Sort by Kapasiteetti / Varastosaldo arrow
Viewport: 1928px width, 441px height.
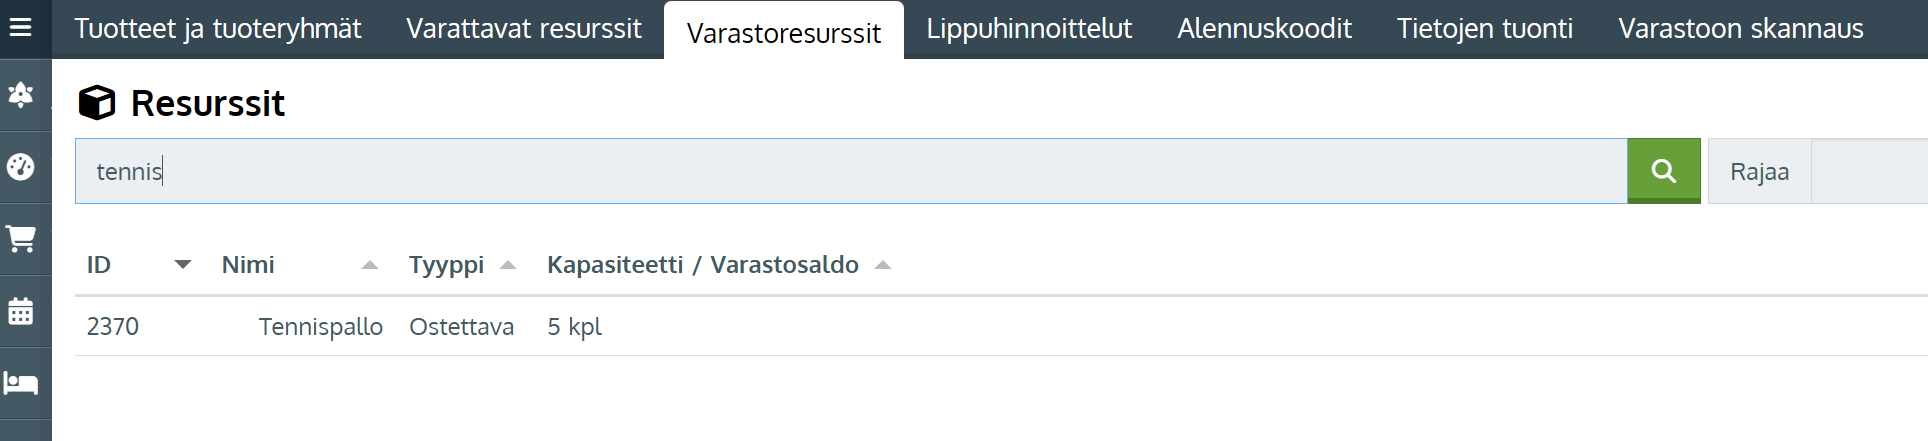coord(882,265)
